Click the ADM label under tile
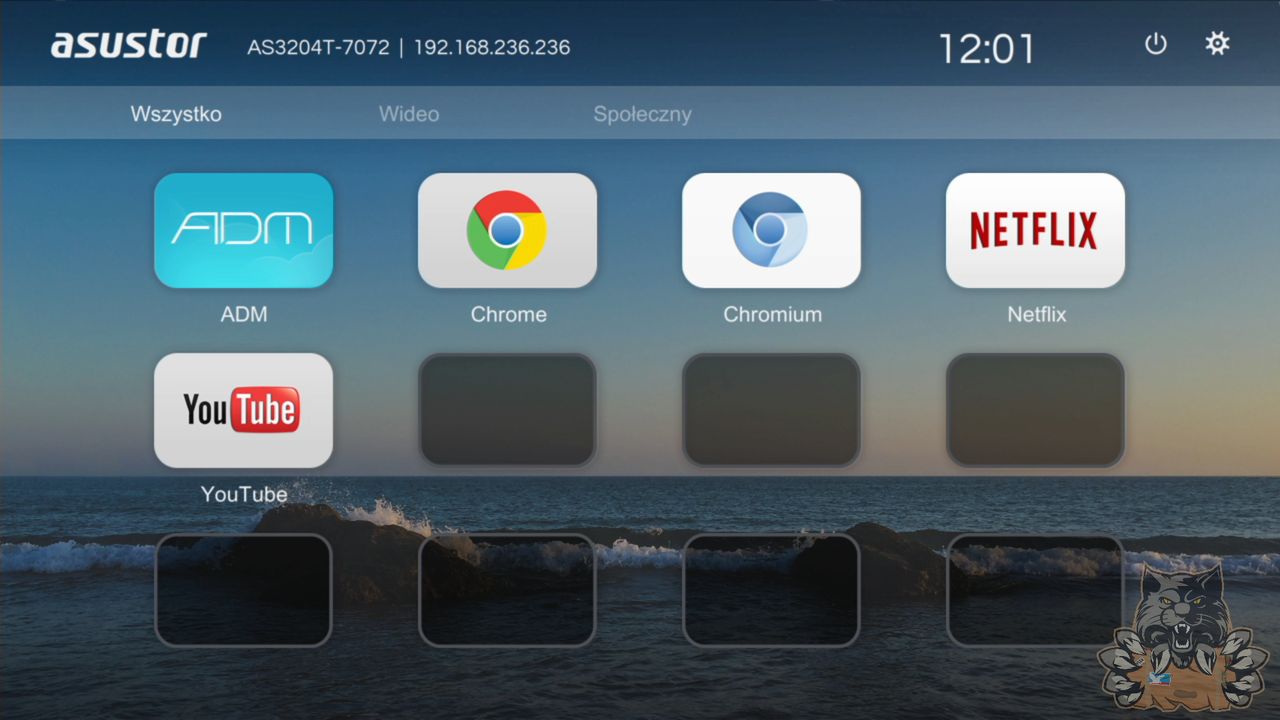This screenshot has height=720, width=1280. 244,314
